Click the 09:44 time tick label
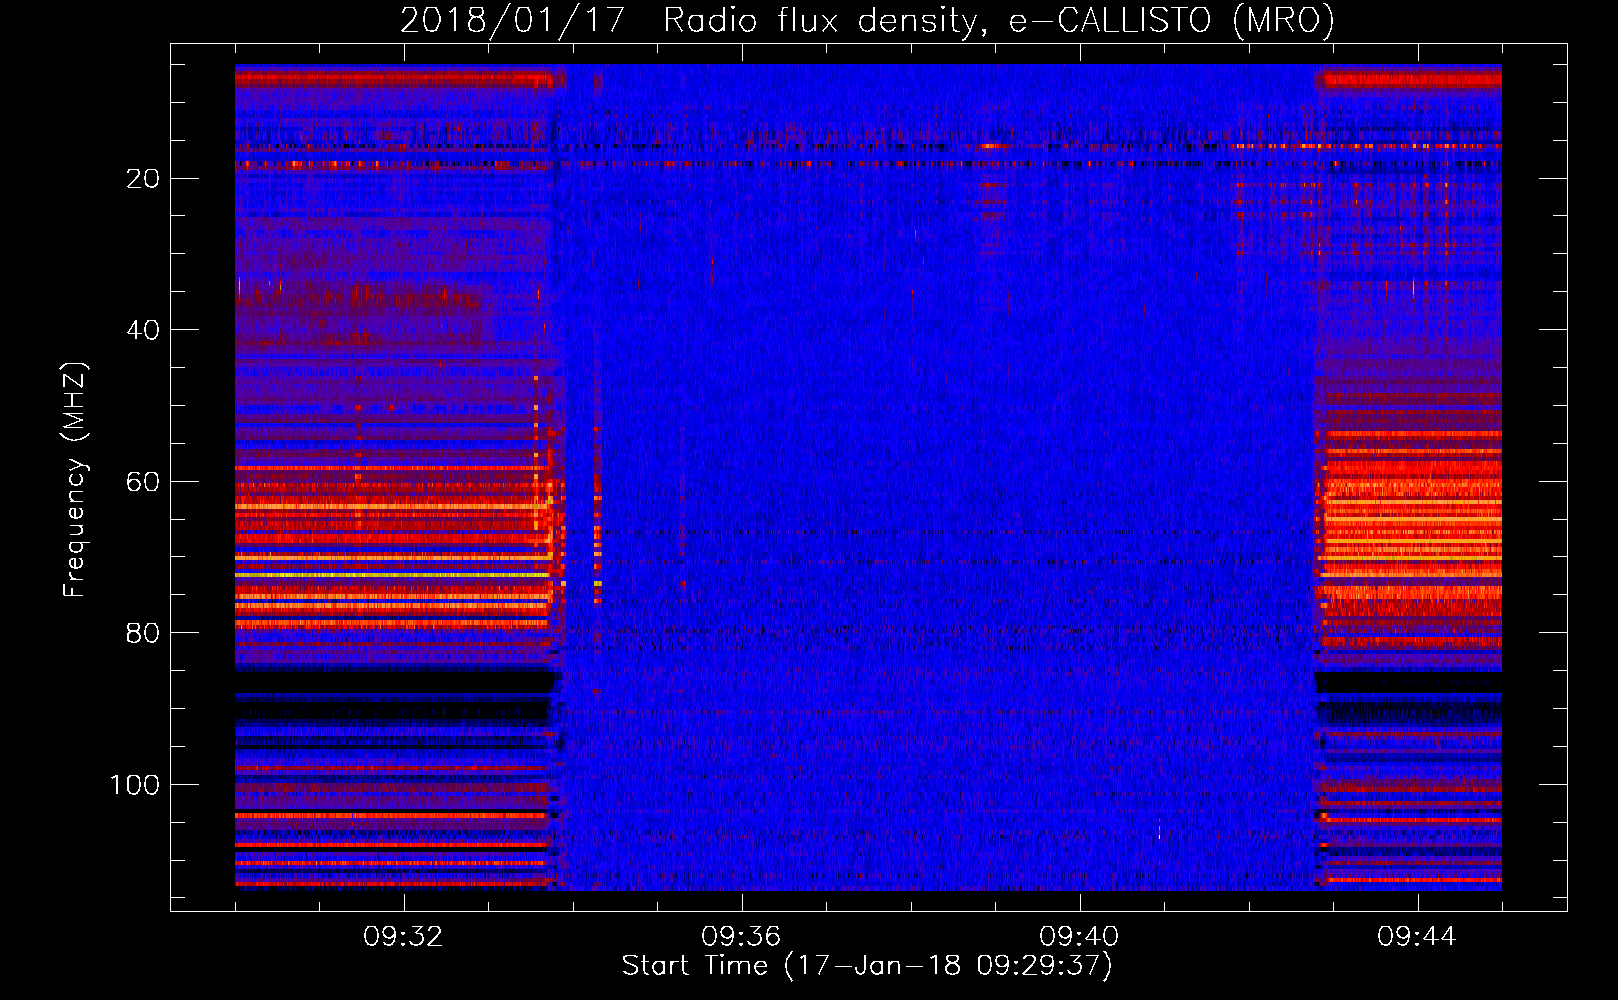The height and width of the screenshot is (1000, 1618). pos(1417,937)
